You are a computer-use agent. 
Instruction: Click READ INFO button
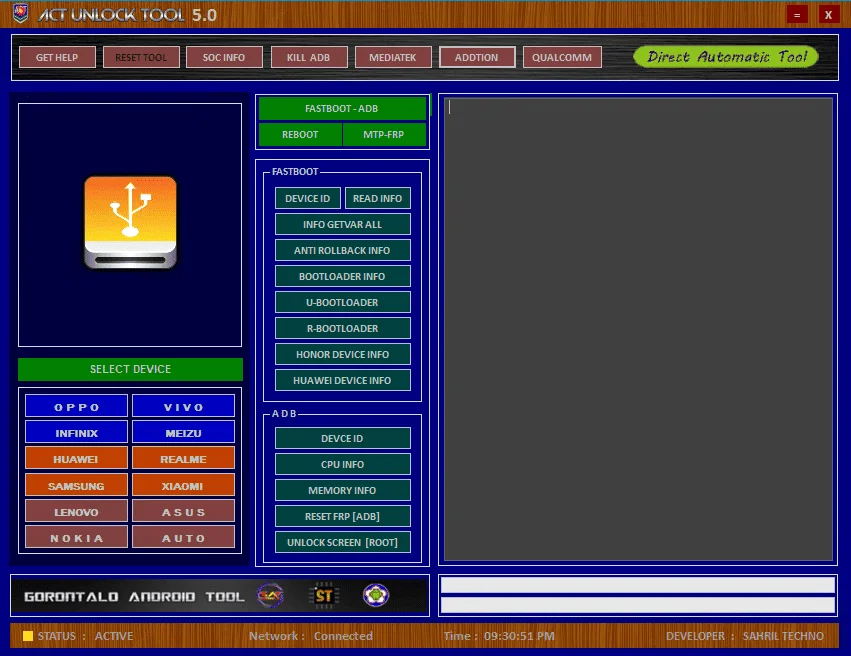click(x=378, y=199)
